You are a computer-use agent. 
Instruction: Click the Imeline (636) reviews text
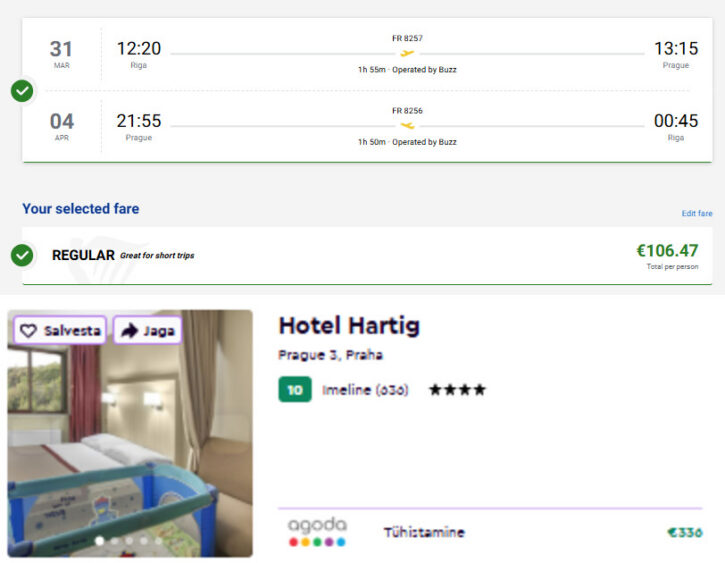pos(365,390)
